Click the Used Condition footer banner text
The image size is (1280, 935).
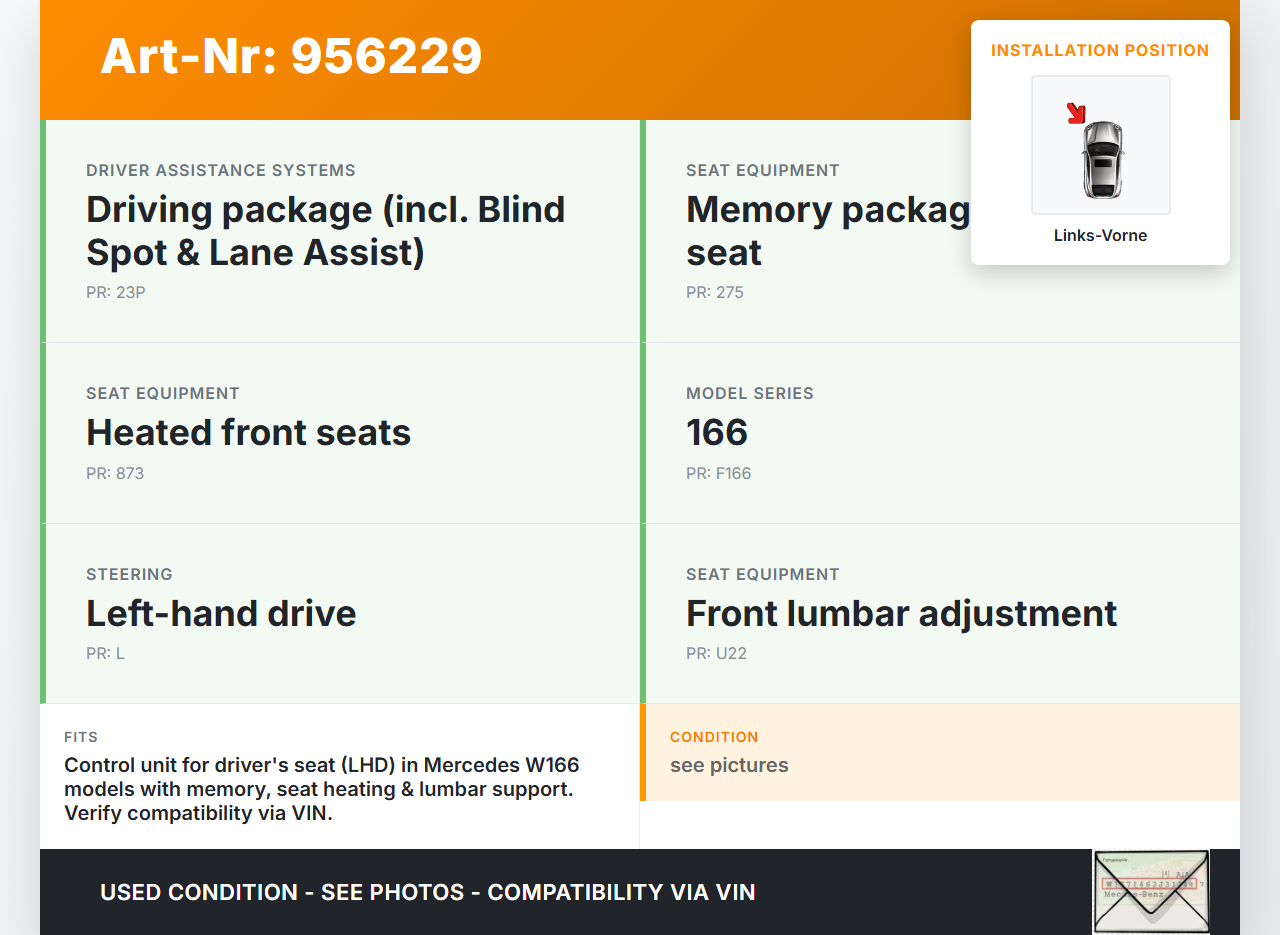click(427, 892)
